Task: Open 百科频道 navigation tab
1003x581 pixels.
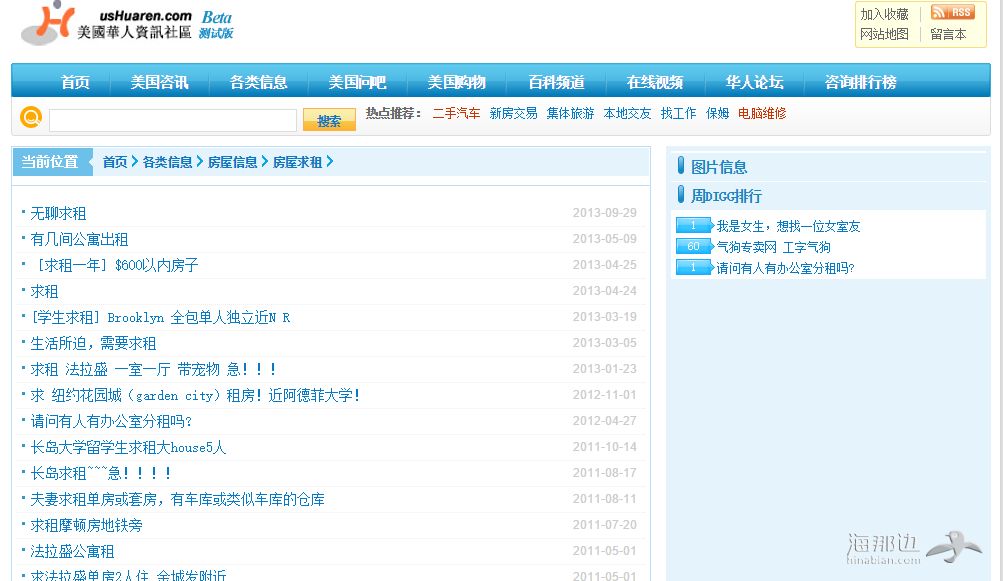Action: click(x=556, y=82)
